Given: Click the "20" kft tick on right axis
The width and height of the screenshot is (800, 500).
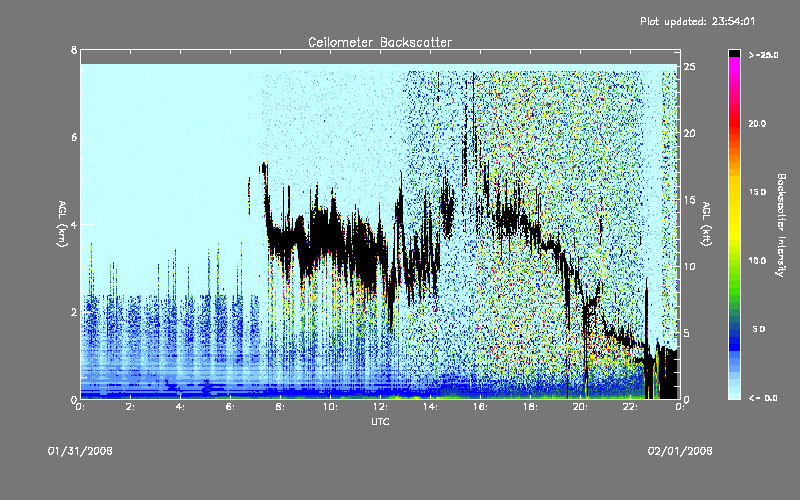Looking at the screenshot, I should click(690, 133).
